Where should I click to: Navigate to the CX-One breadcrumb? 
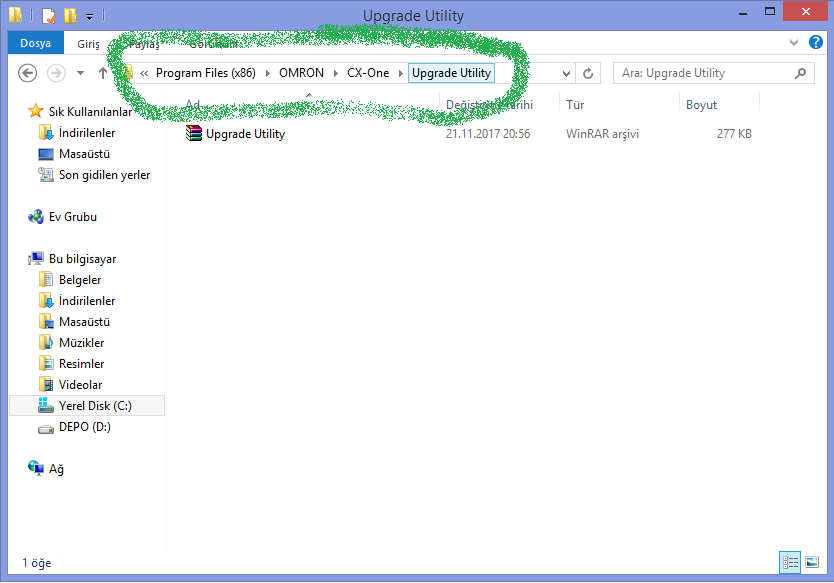(368, 73)
